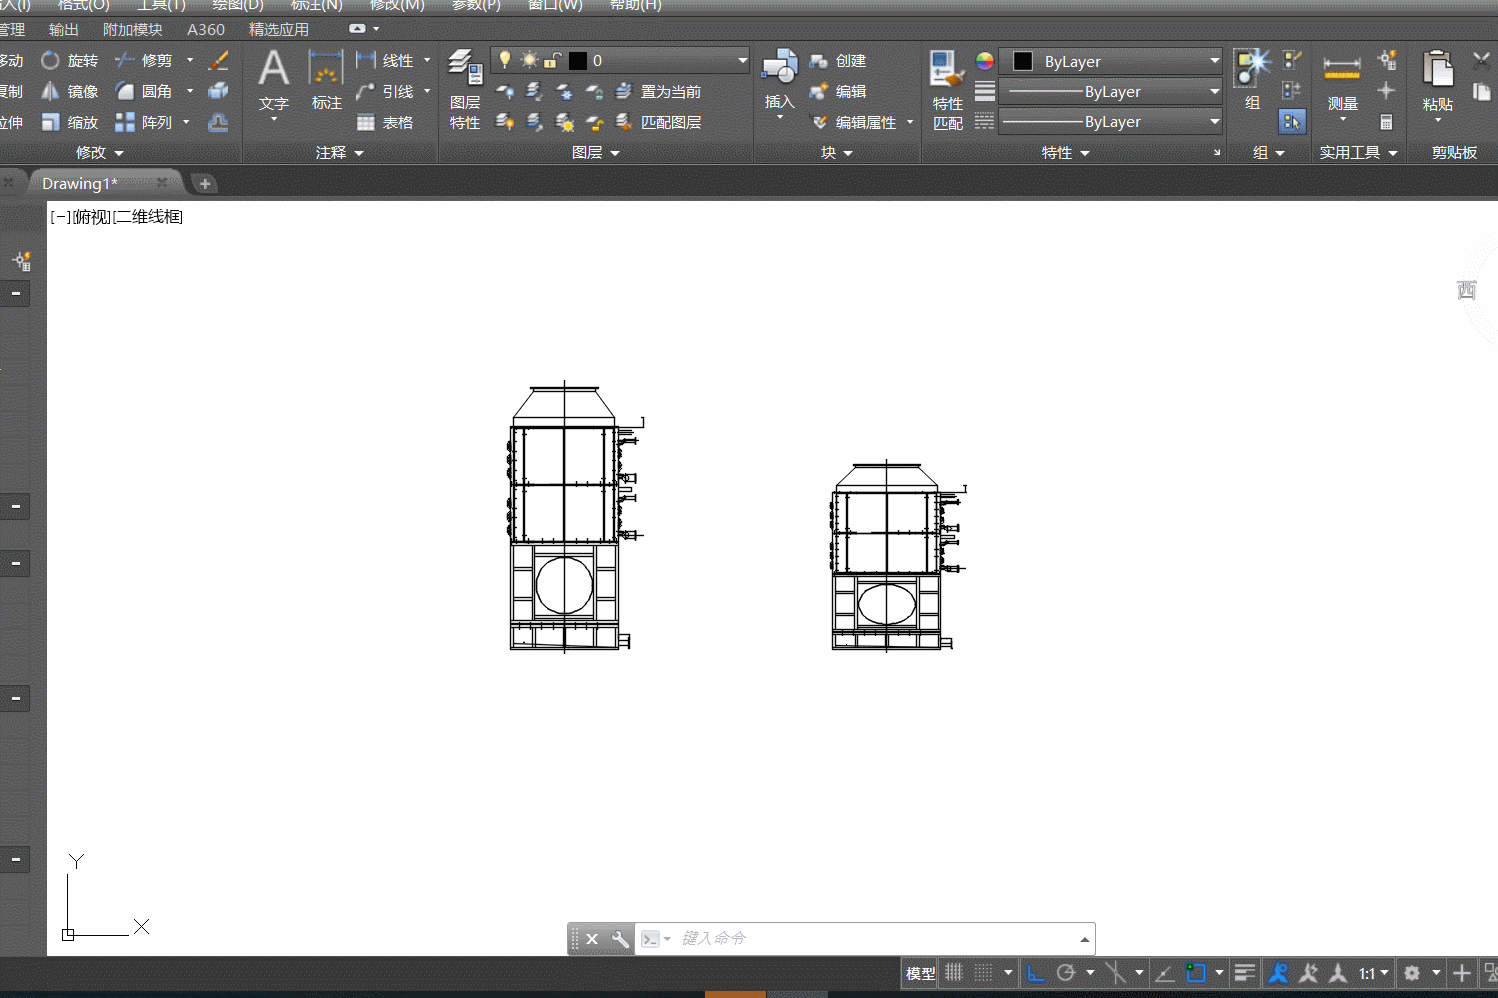Expand the 块 (Block) panel

837,153
